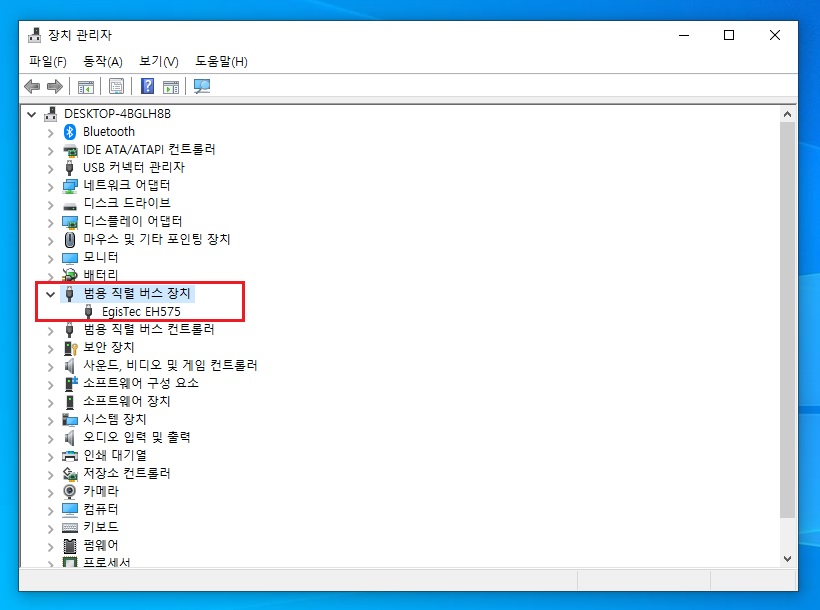Screen dimensions: 820x610
Task: Expand the 카메라 category
Action: pyautogui.click(x=50, y=493)
